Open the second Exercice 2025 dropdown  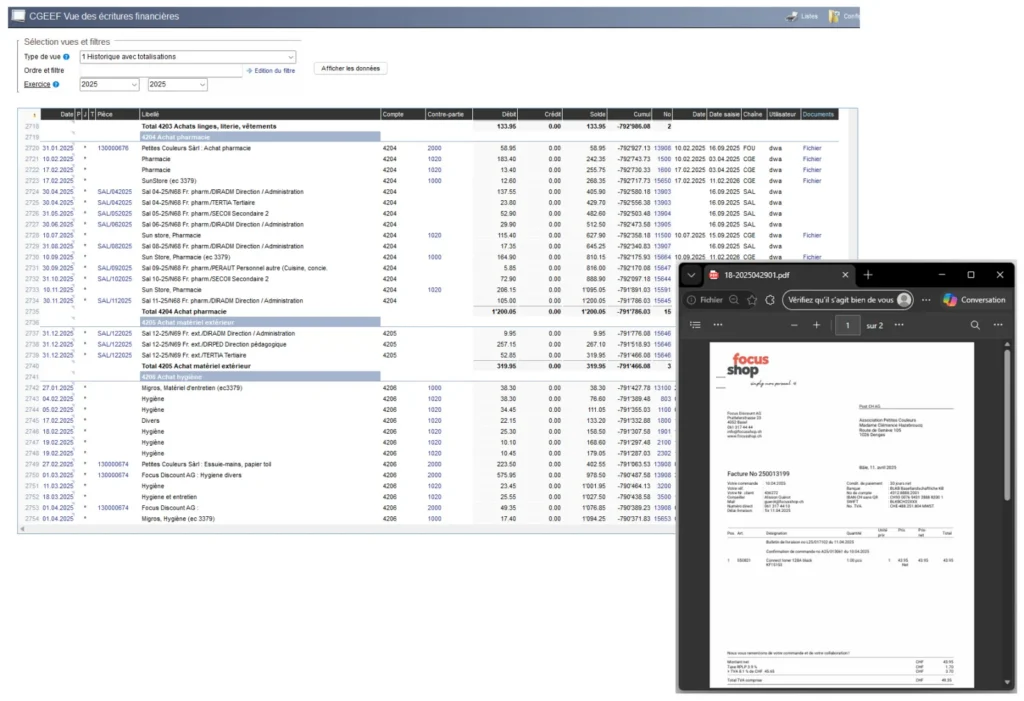click(177, 84)
